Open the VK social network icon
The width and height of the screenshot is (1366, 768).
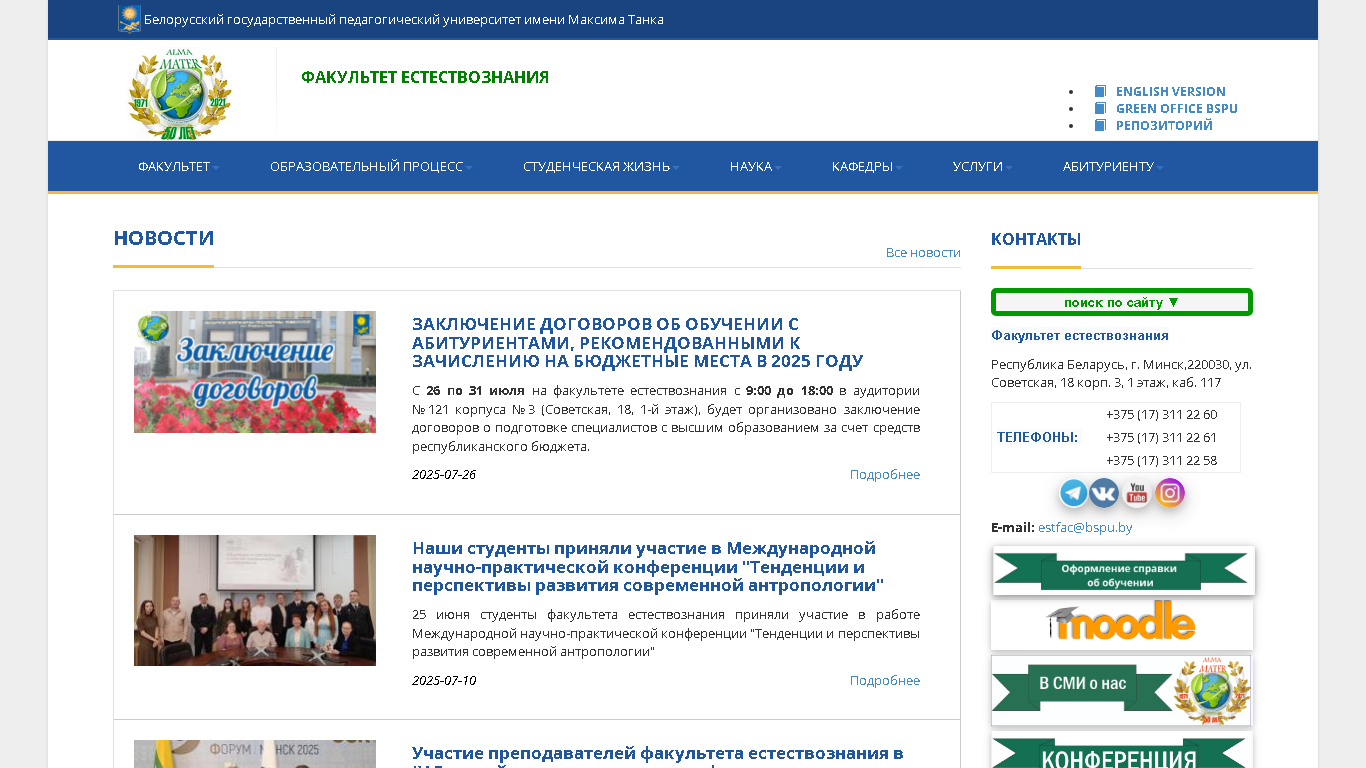click(x=1104, y=493)
